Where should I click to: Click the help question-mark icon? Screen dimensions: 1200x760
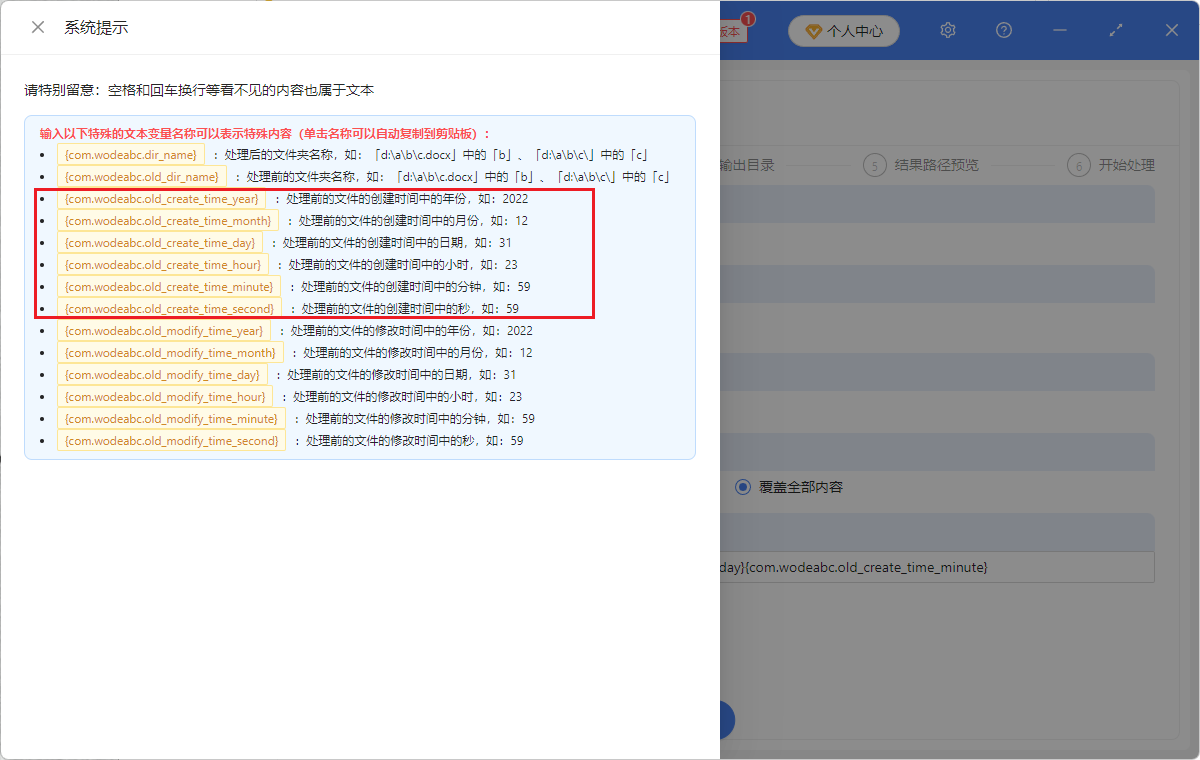1003,30
